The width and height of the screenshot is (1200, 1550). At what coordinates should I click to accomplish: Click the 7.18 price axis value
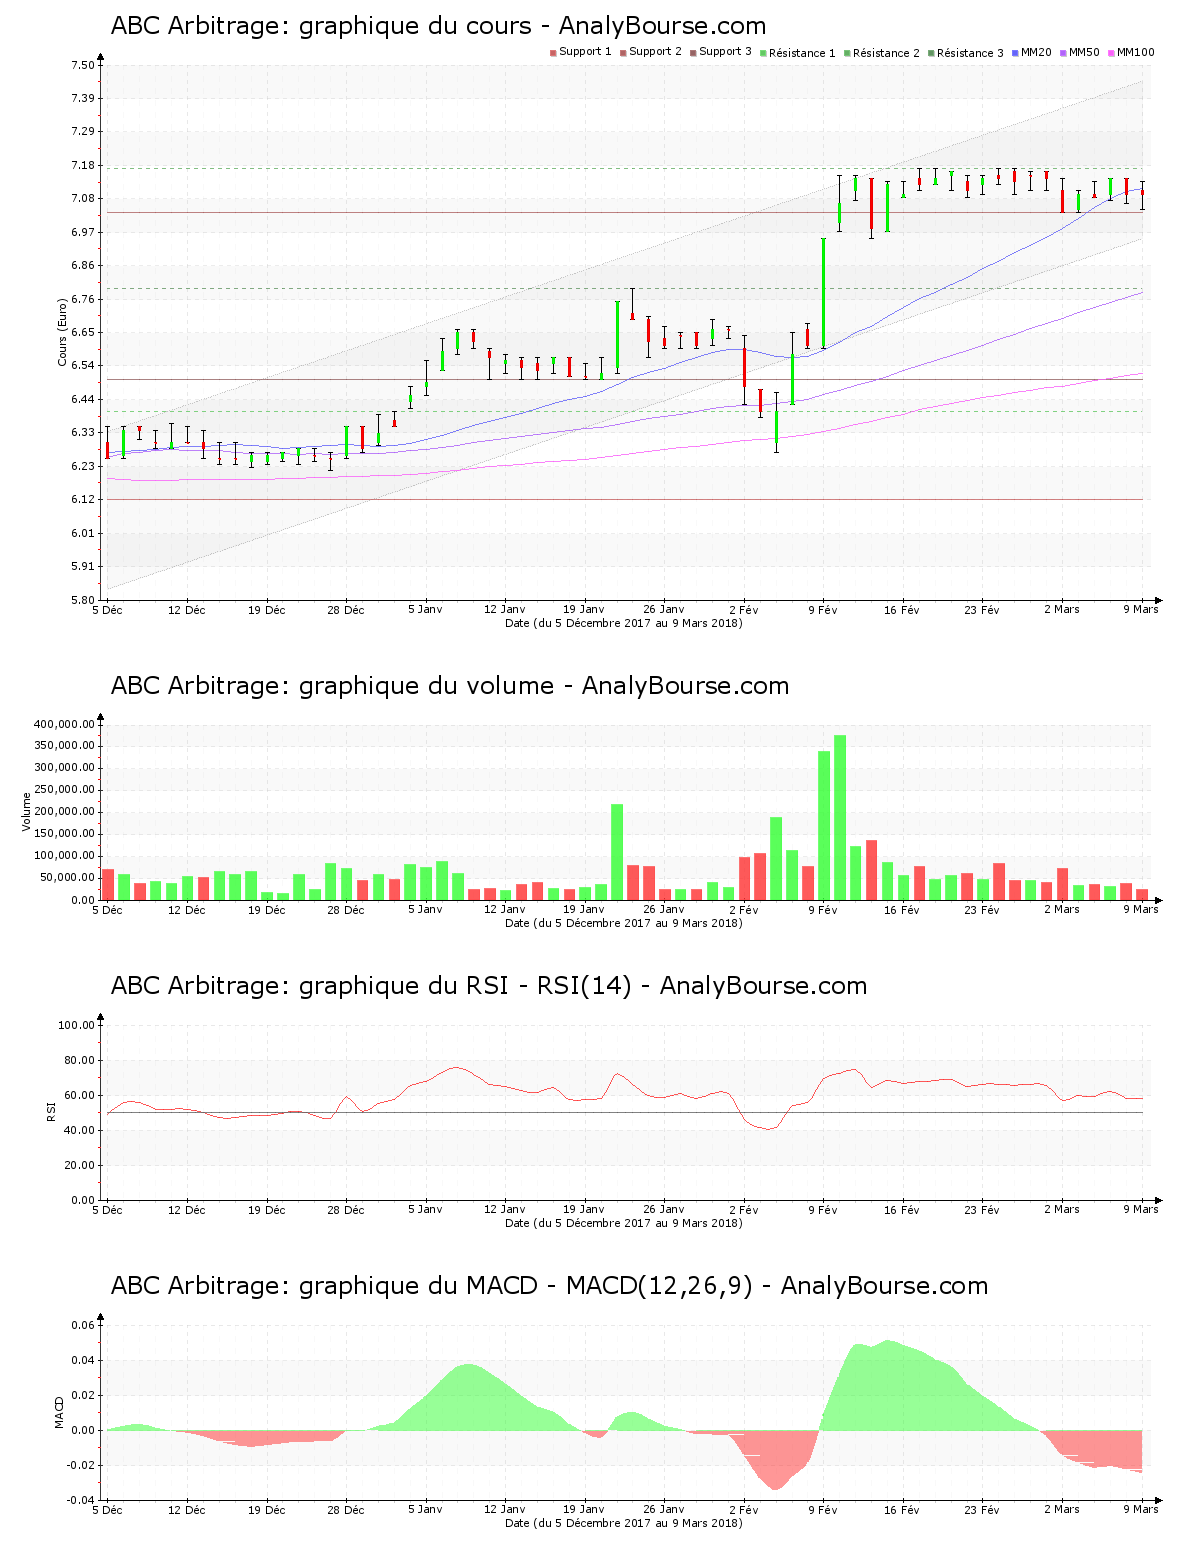[x=83, y=165]
